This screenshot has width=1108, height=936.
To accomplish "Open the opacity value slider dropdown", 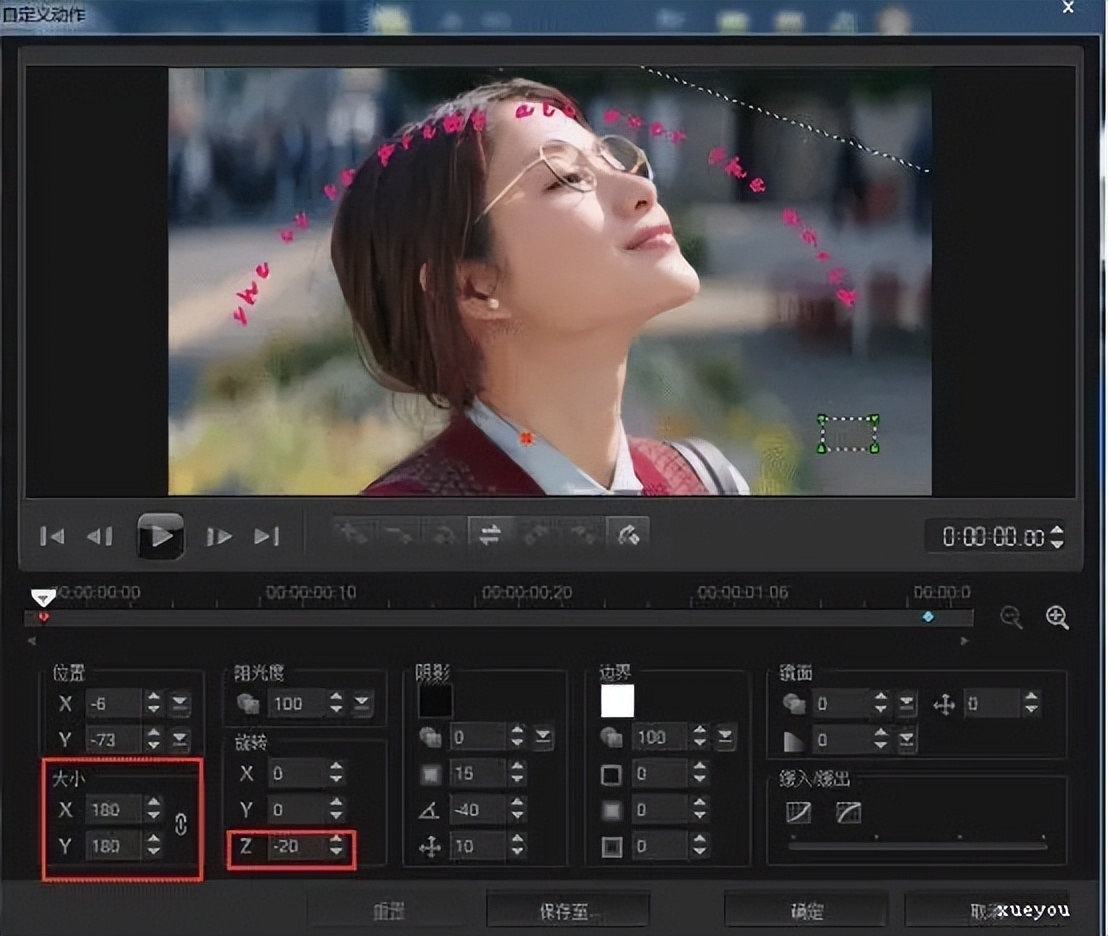I will tap(362, 704).
